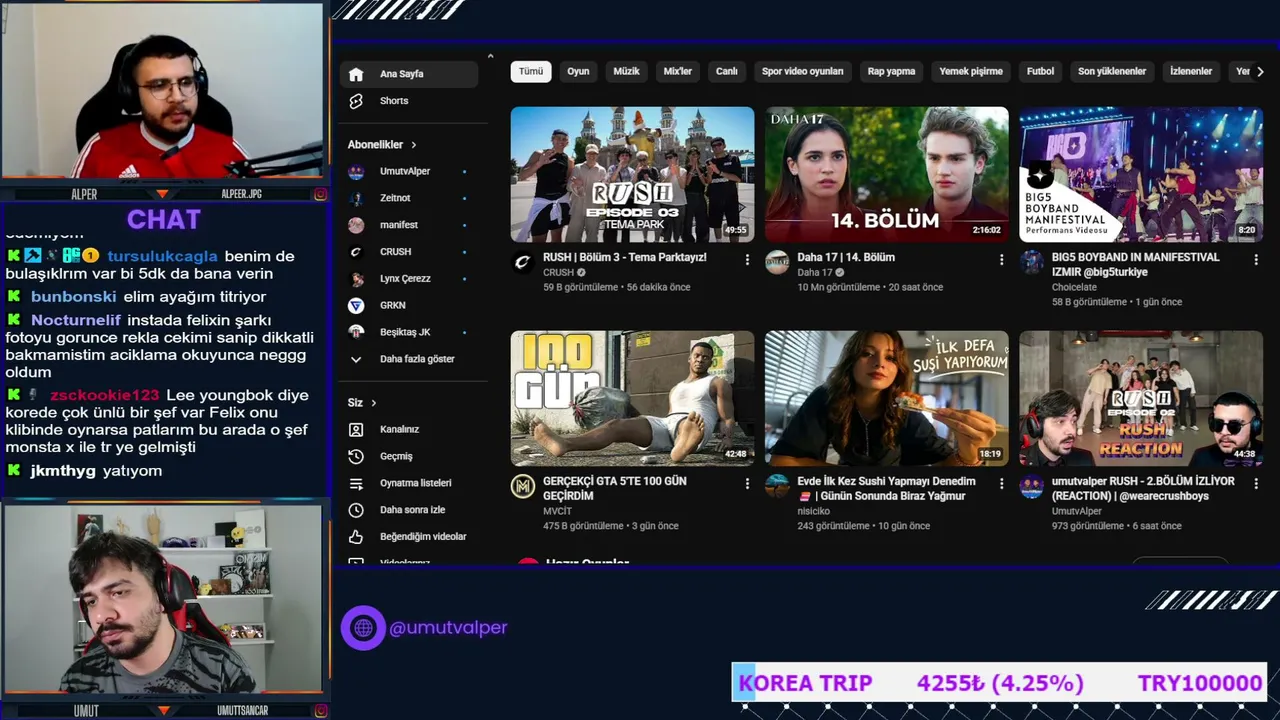1280x720 pixels.
Task: Open Lynx Çerezz avatar in subscriptions
Action: pos(356,278)
